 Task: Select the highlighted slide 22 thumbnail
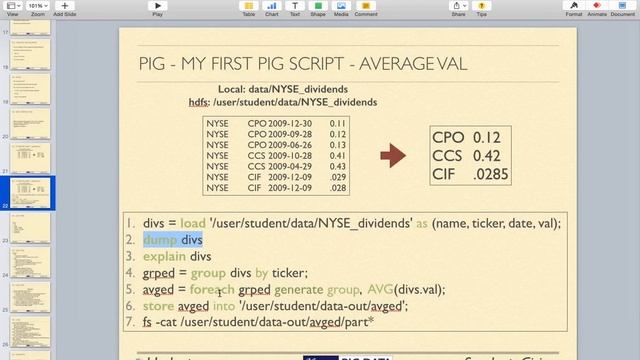30,193
